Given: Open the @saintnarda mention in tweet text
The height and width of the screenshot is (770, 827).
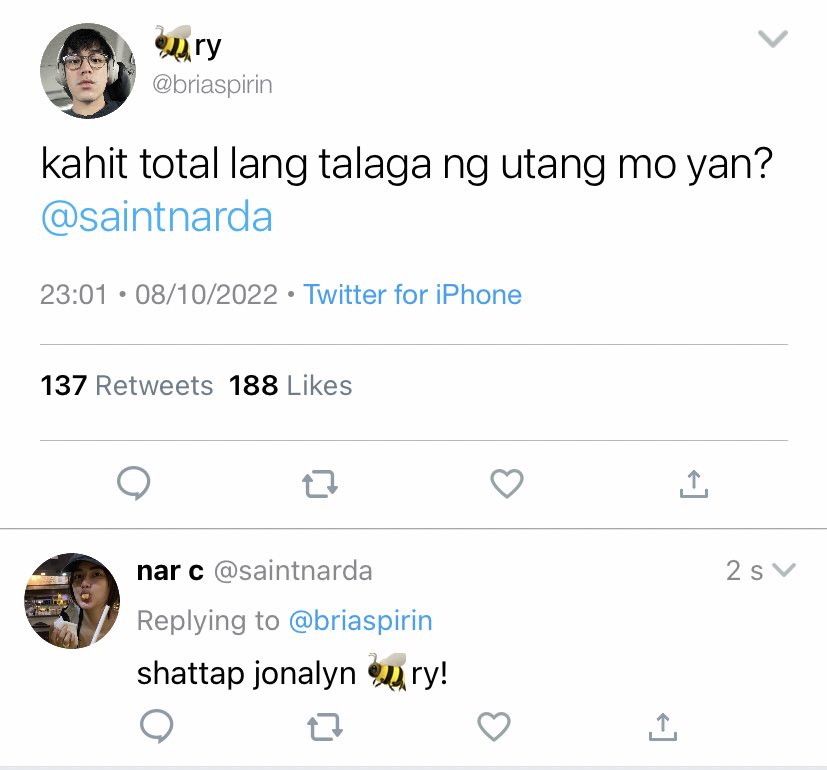Looking at the screenshot, I should pyautogui.click(x=157, y=217).
